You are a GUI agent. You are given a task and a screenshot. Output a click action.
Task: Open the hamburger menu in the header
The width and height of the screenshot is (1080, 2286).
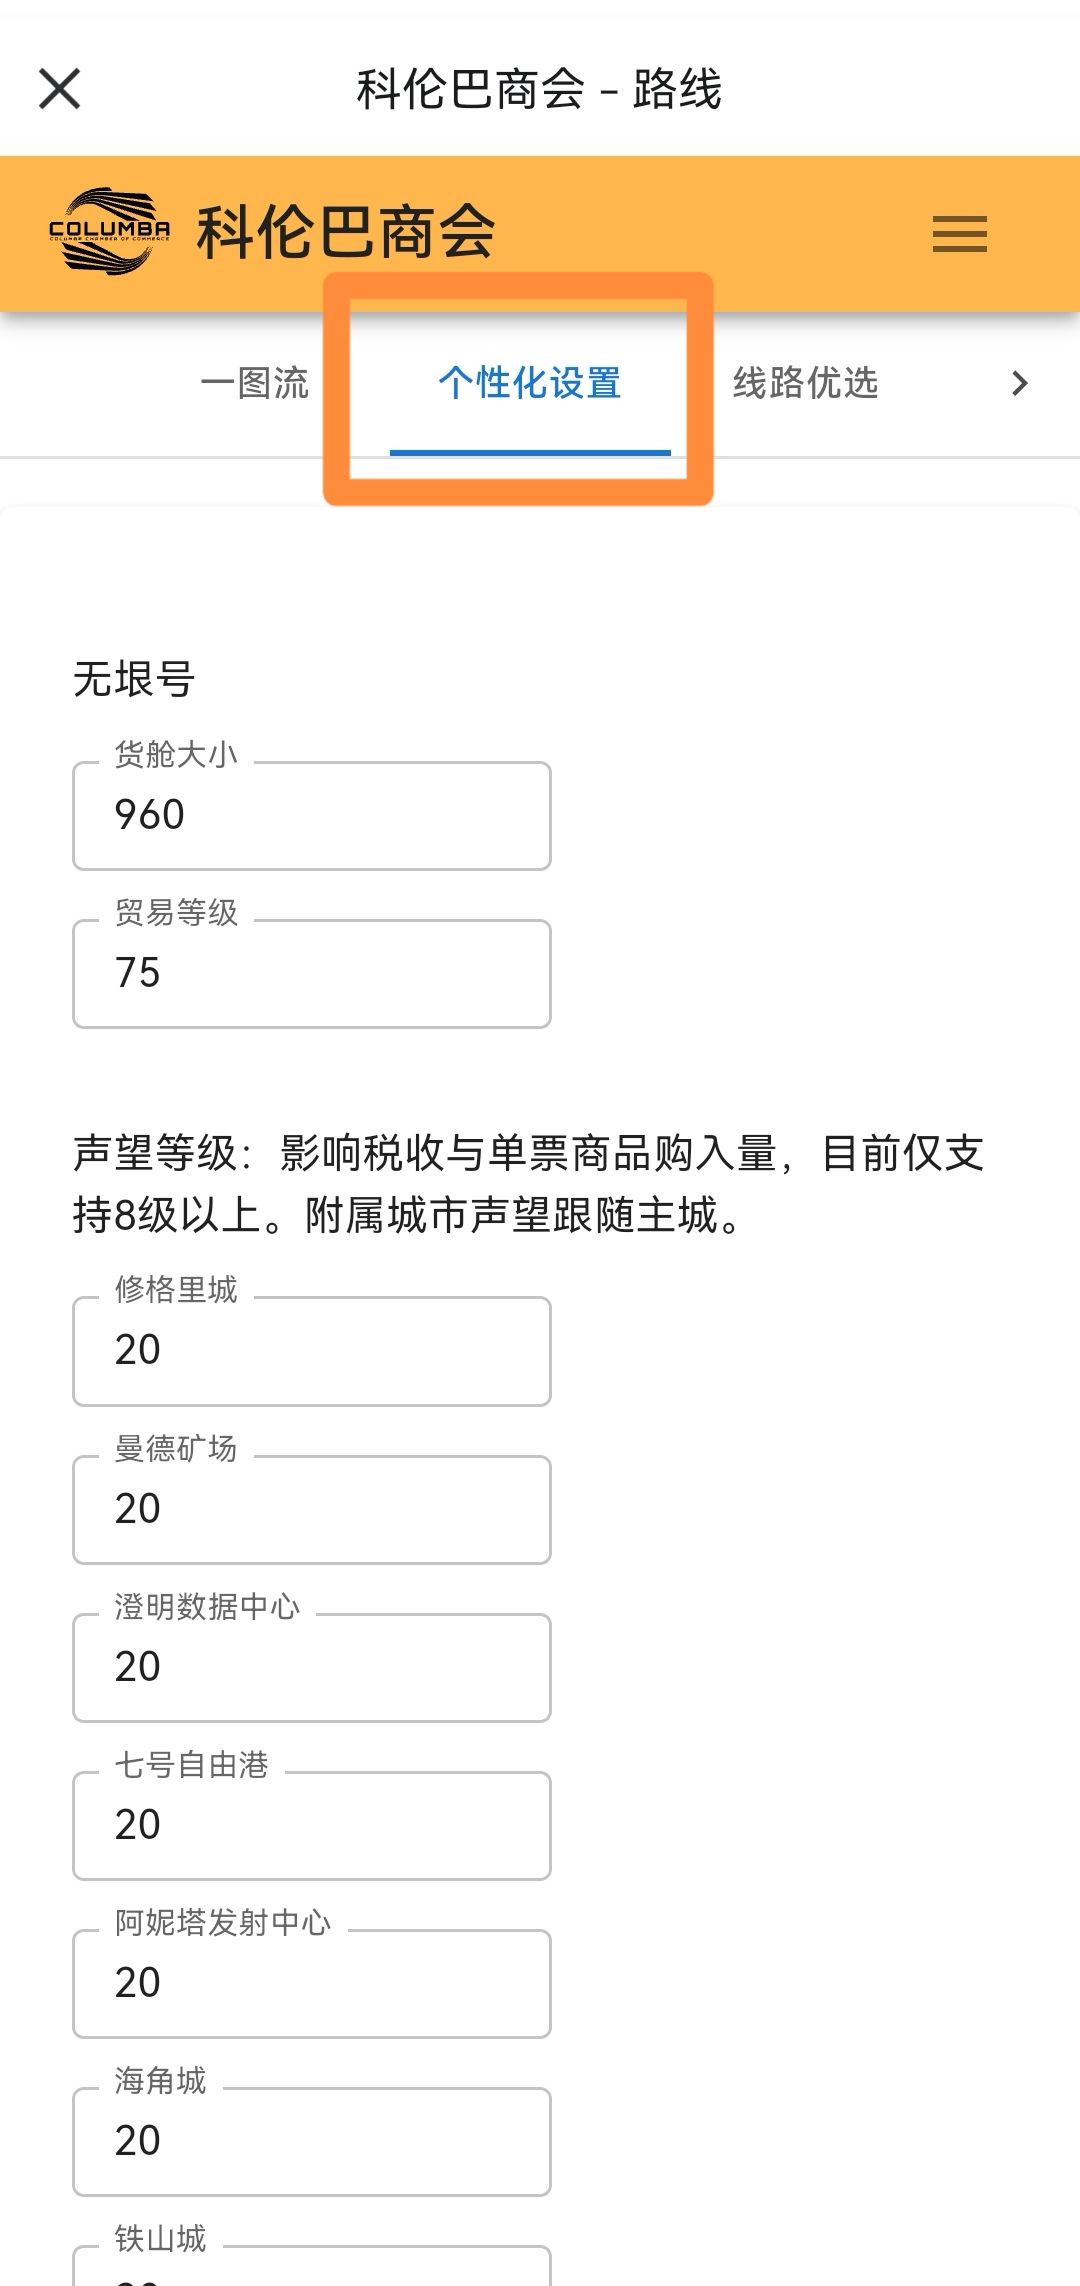point(959,234)
